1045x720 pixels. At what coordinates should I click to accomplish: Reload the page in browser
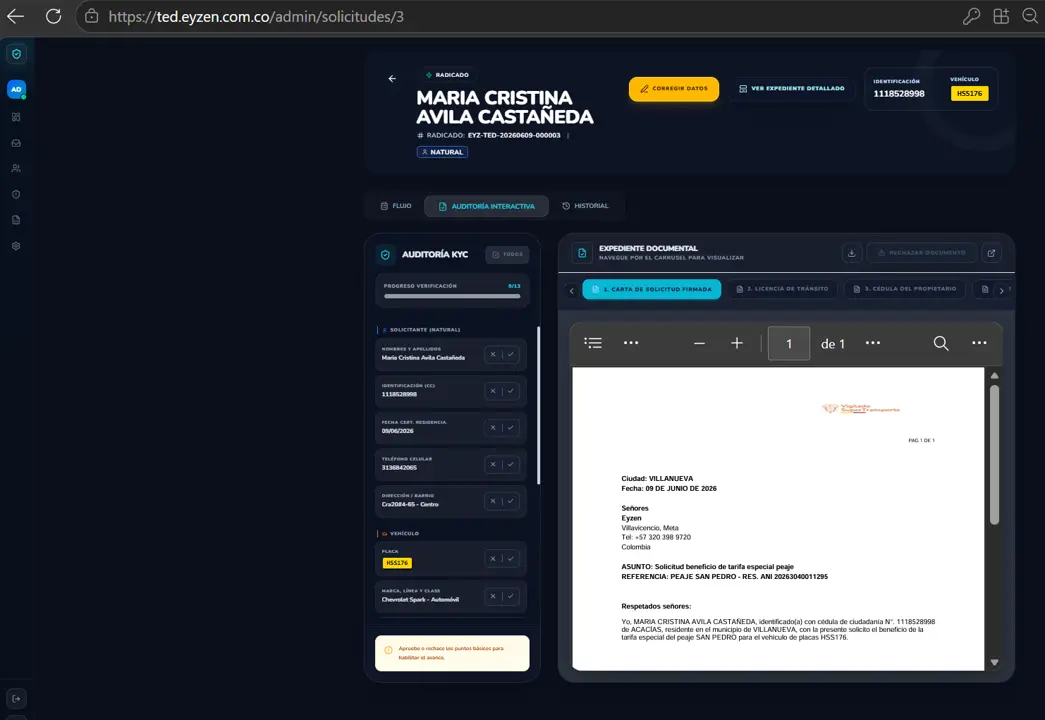pos(53,17)
